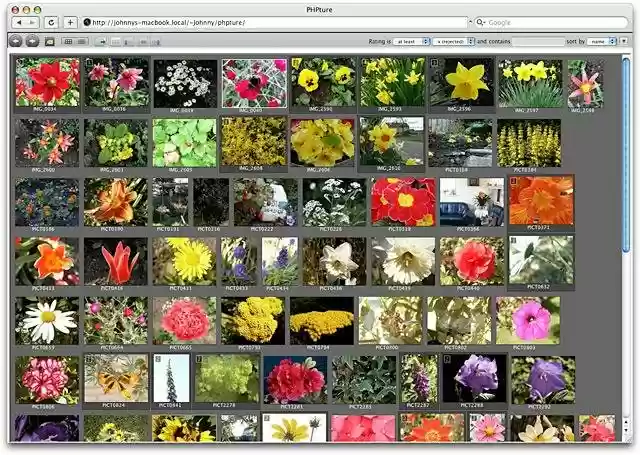Toggle selection box on PICT0632 white flower
This screenshot has width=640, height=455.
(x=514, y=241)
